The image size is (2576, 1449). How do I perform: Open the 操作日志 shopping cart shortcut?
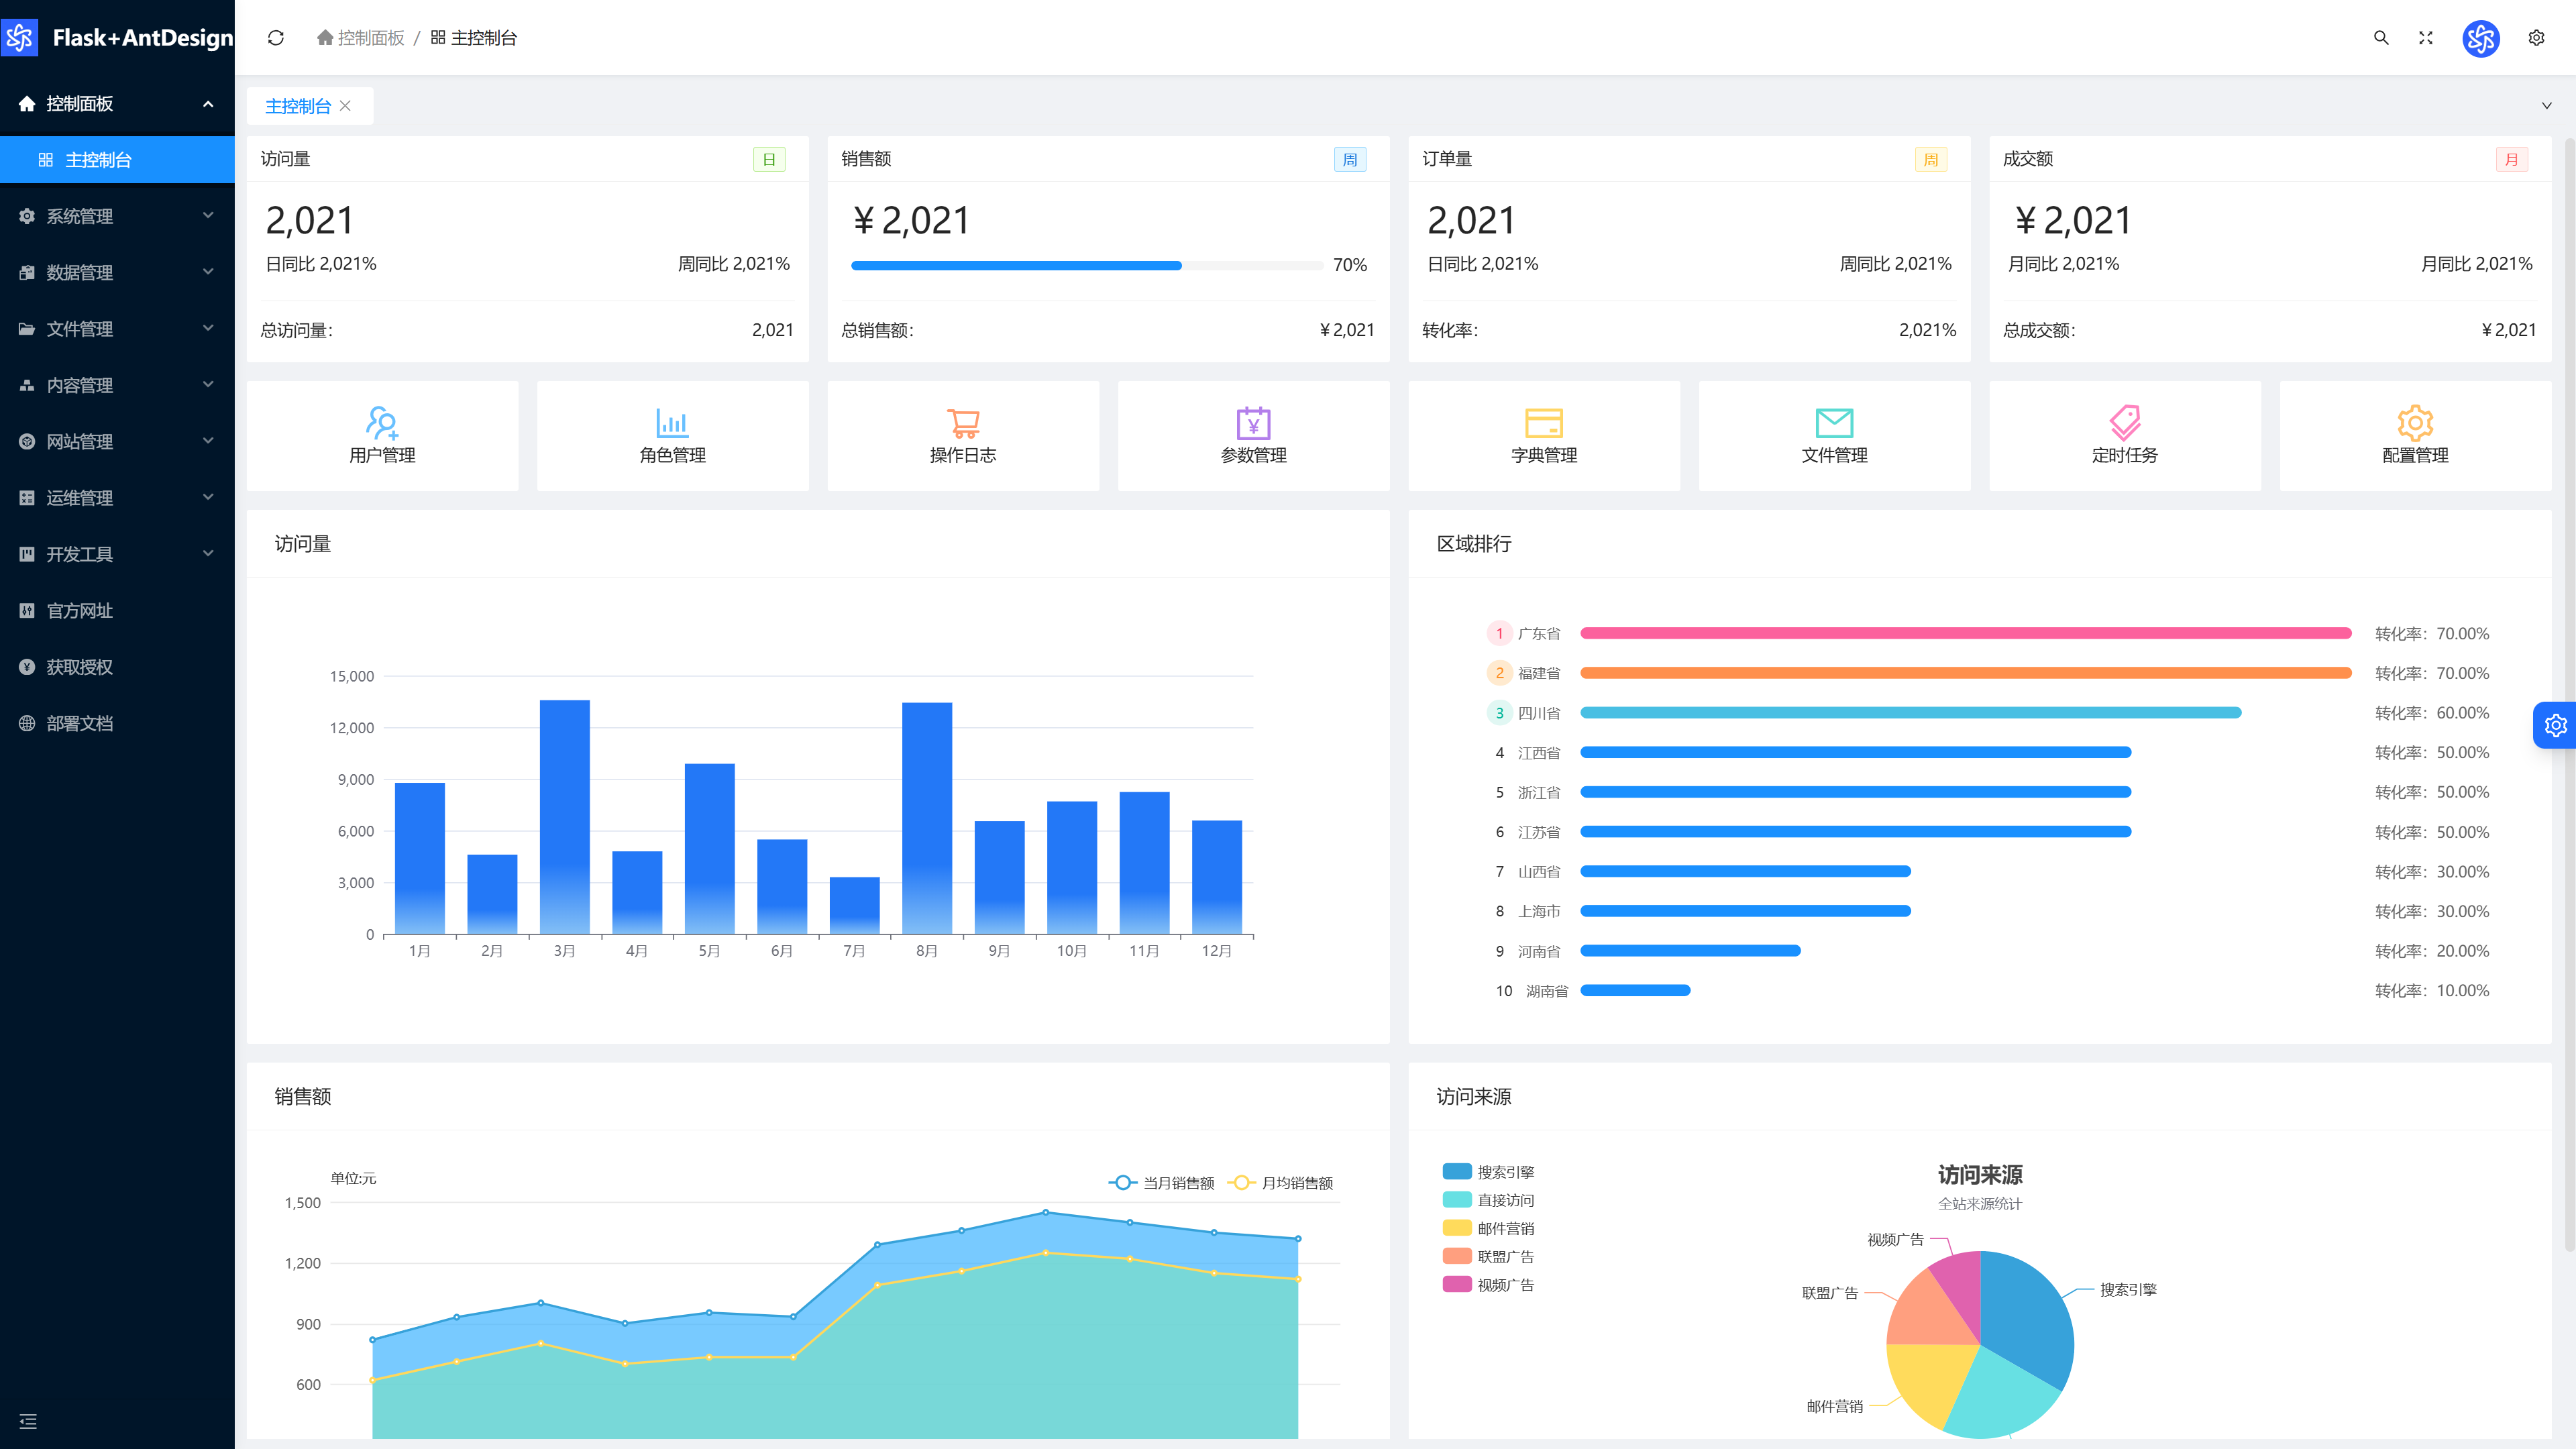pos(963,436)
